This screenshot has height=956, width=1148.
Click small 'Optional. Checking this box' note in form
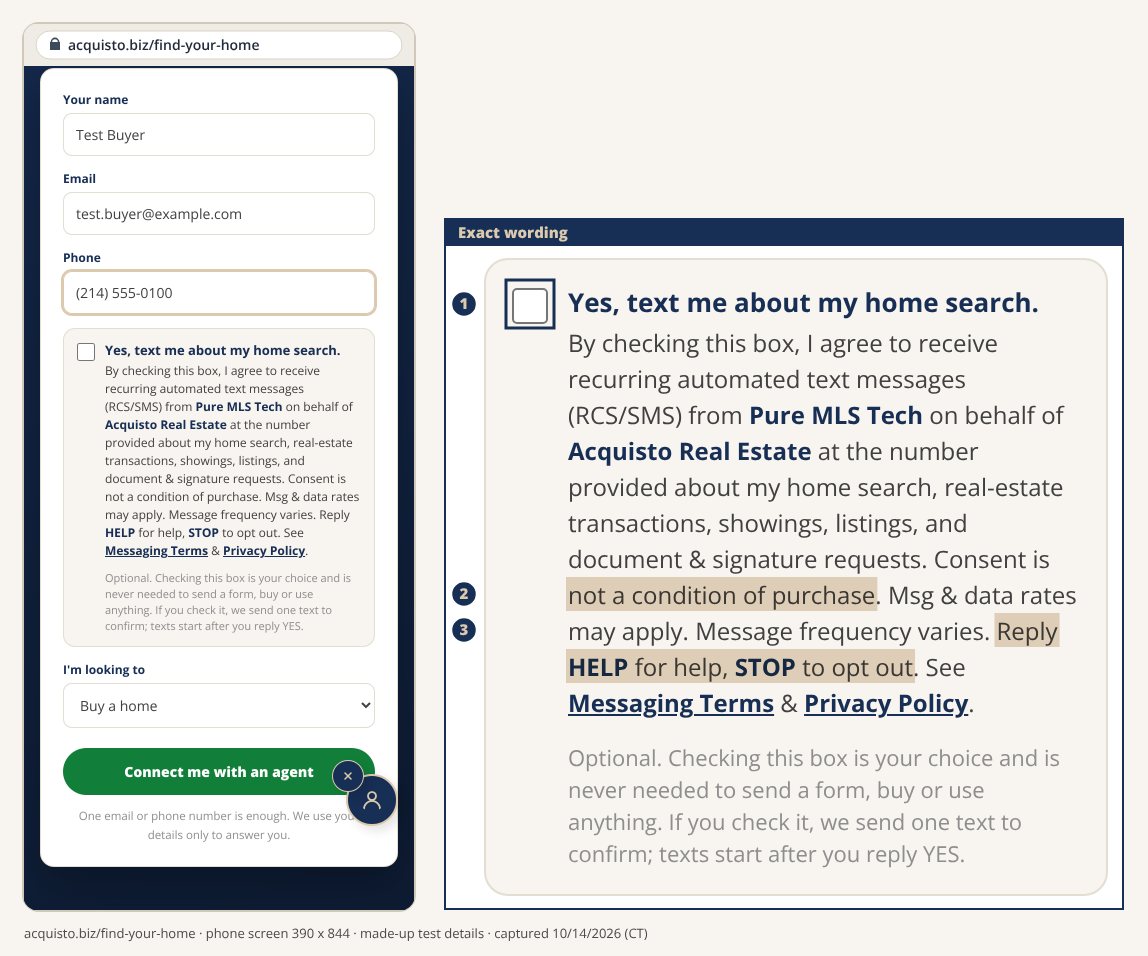(228, 602)
